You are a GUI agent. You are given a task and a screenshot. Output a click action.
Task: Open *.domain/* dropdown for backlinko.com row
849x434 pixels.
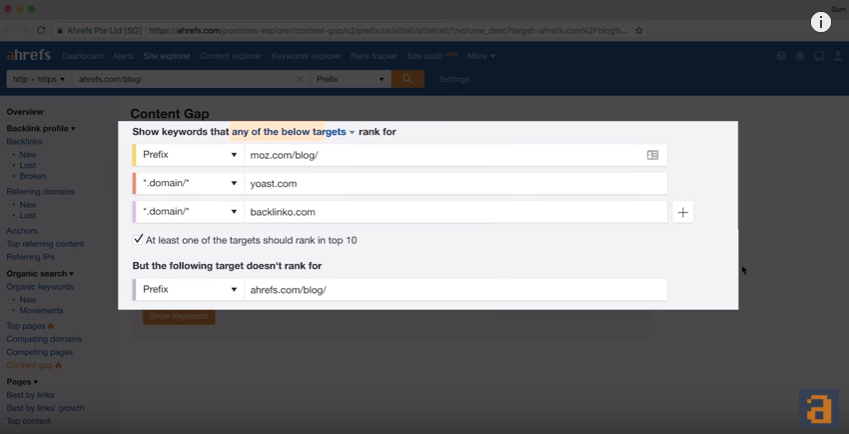190,212
